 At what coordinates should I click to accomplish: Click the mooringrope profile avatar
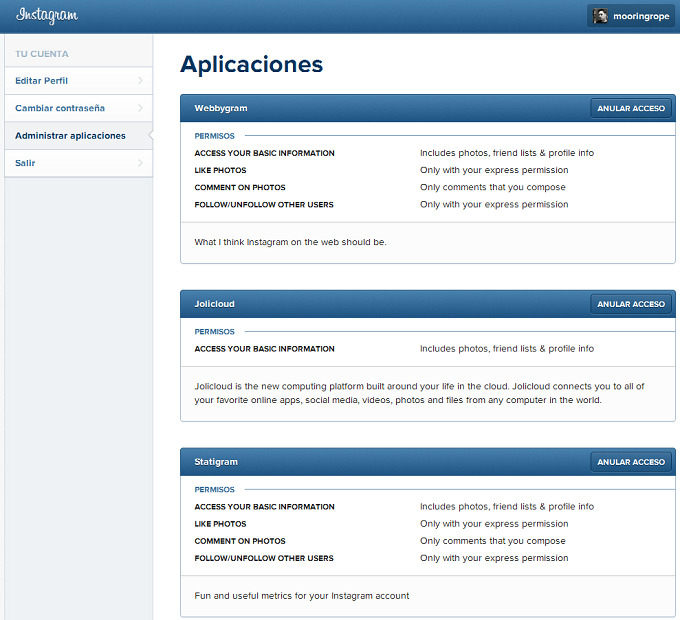click(x=600, y=16)
